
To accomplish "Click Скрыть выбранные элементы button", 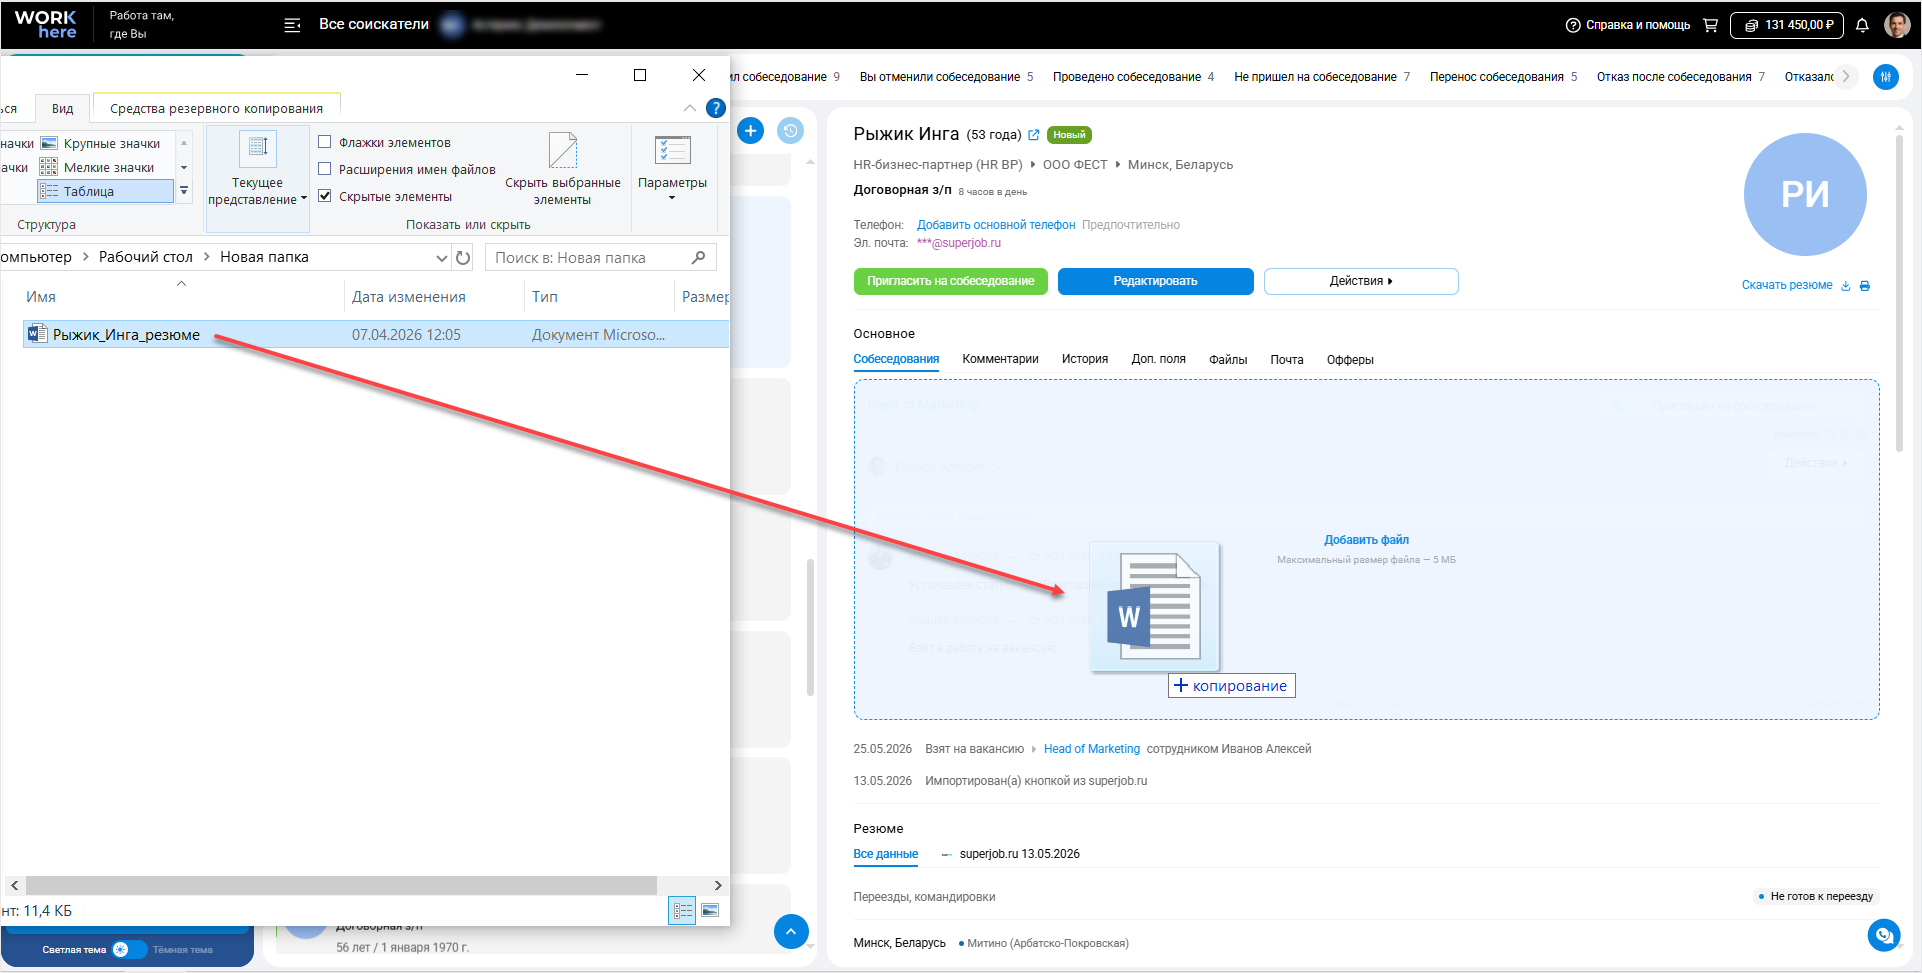I will [563, 168].
